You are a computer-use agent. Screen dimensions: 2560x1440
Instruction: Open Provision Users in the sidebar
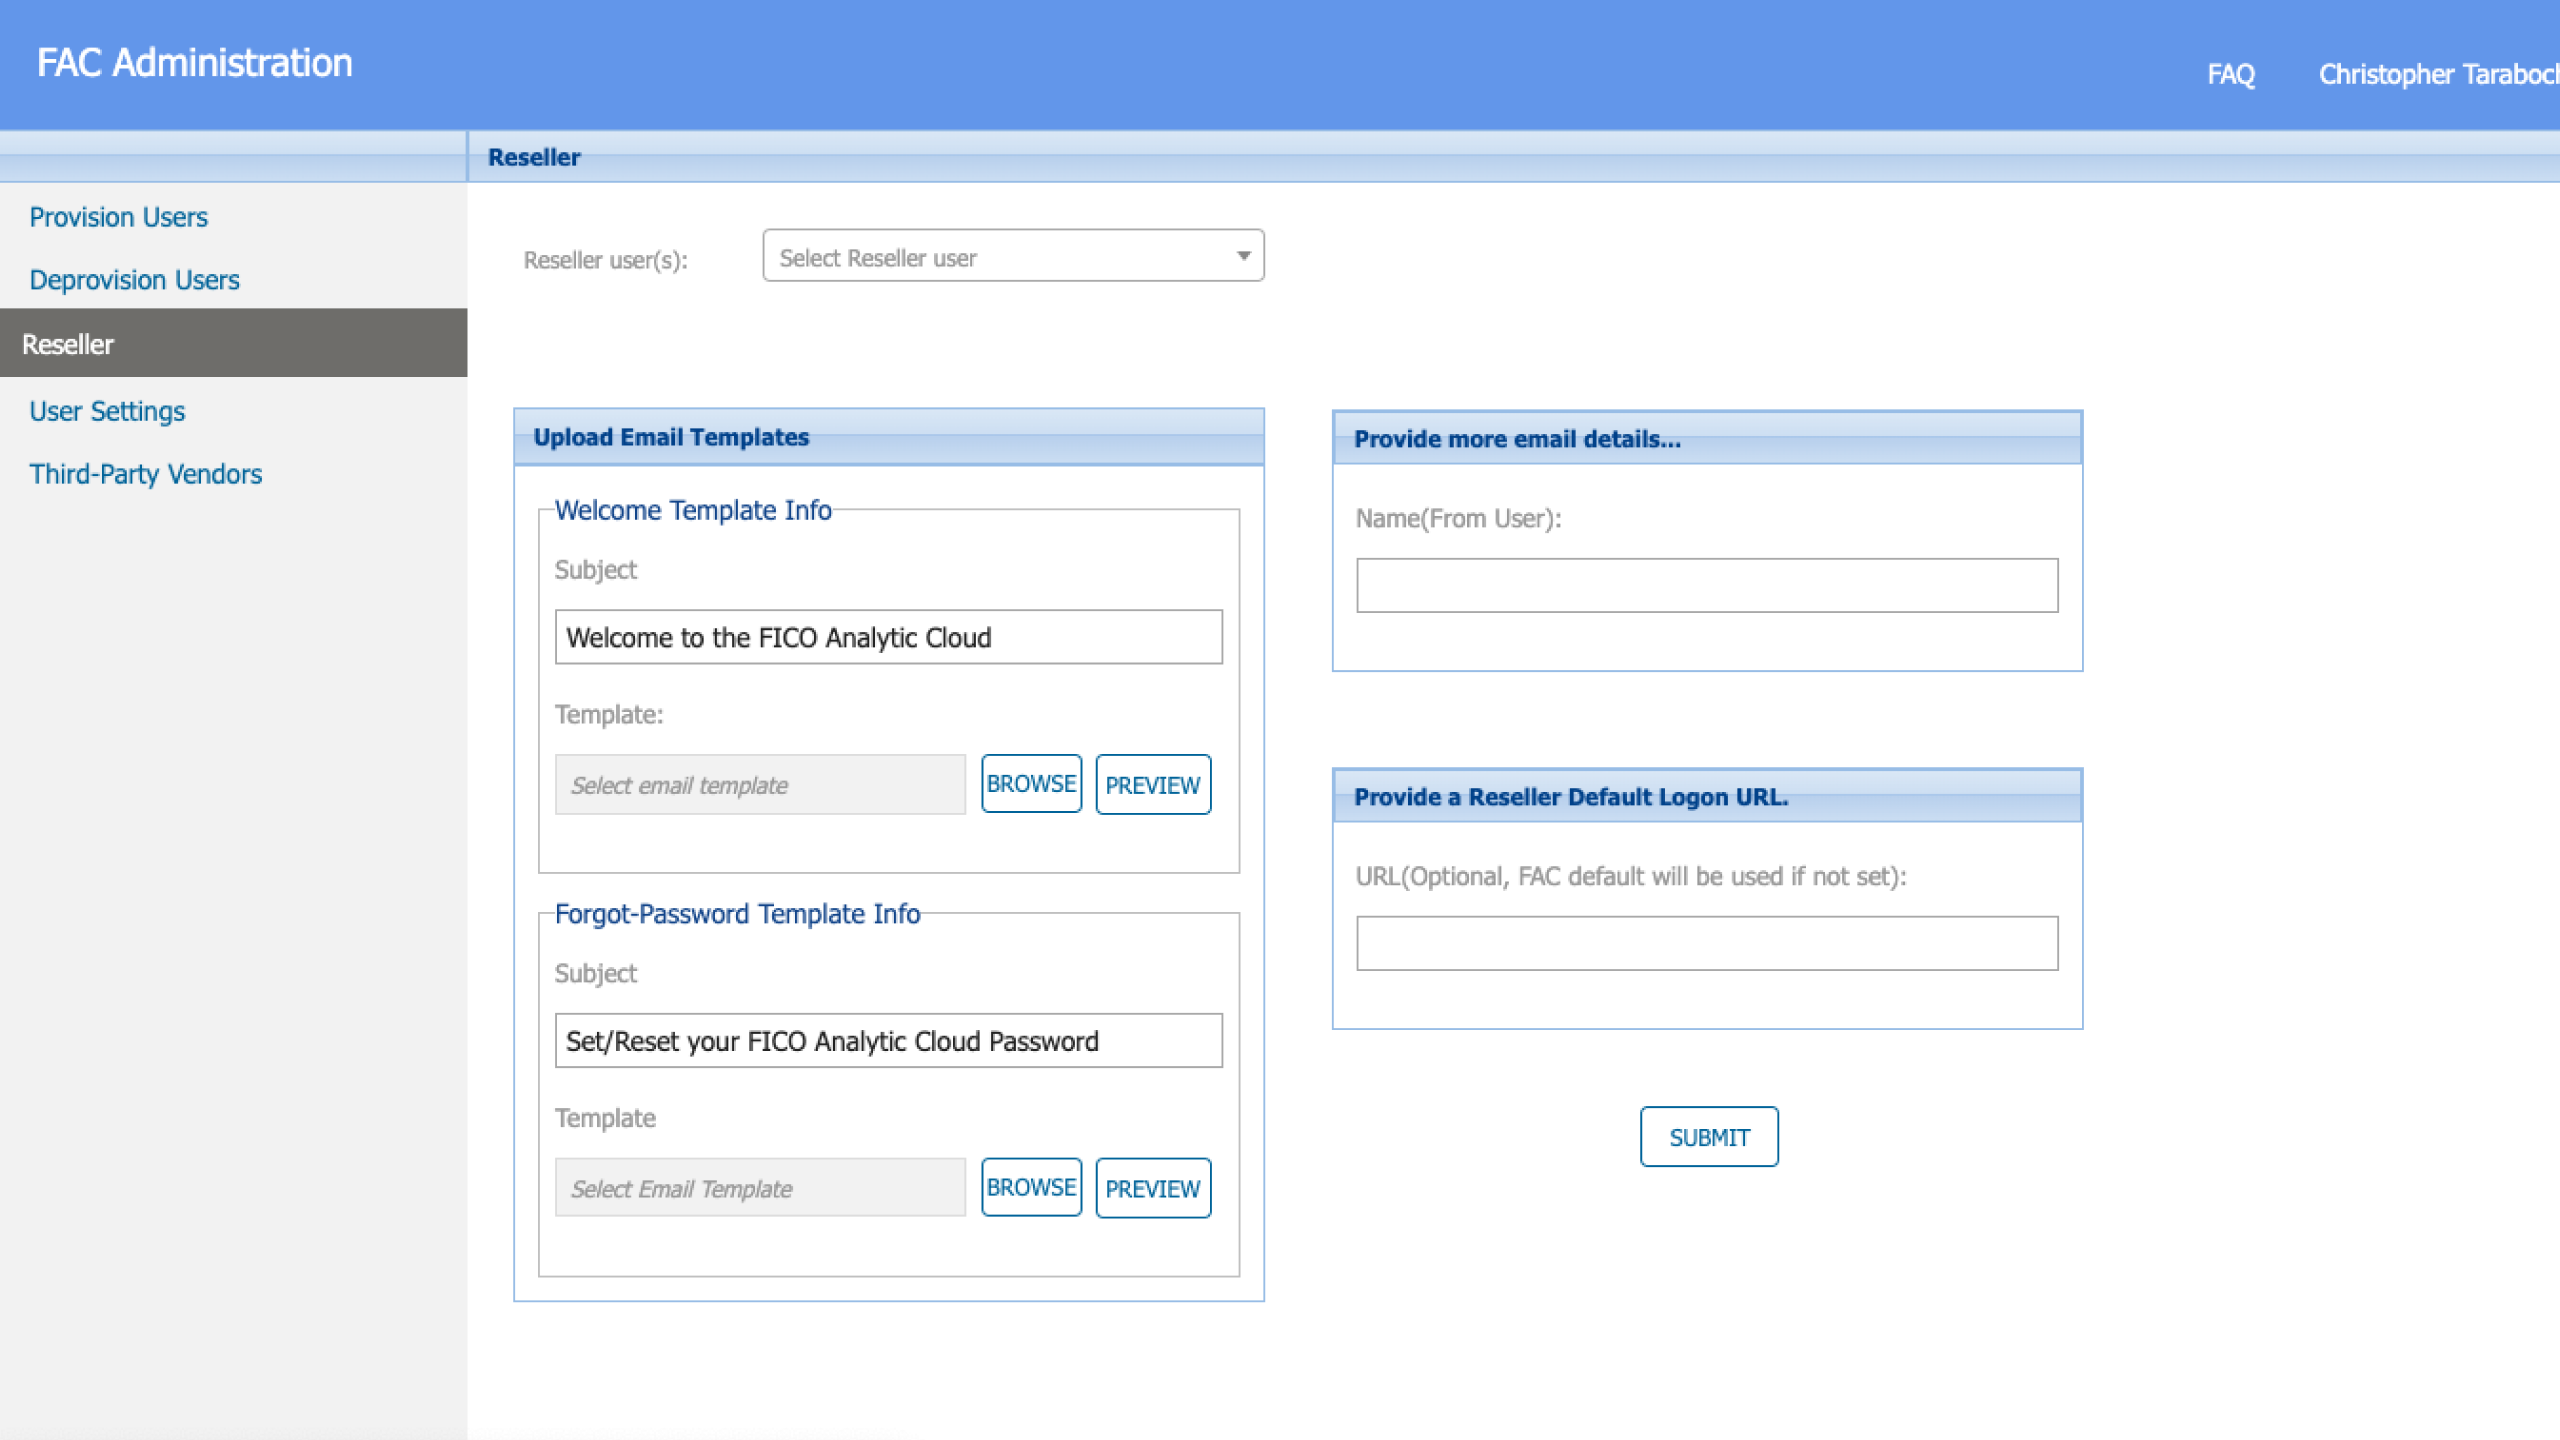(118, 217)
